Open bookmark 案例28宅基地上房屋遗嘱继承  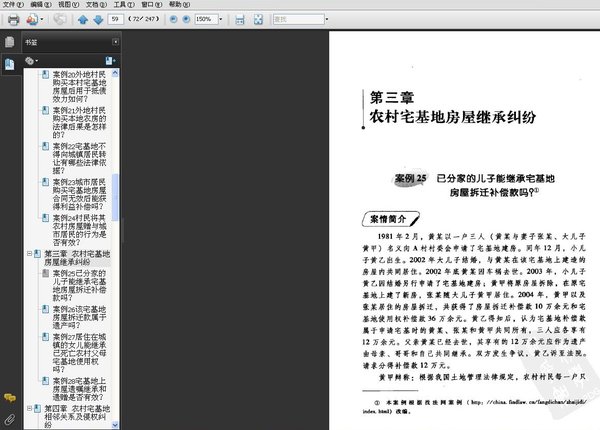click(x=79, y=389)
